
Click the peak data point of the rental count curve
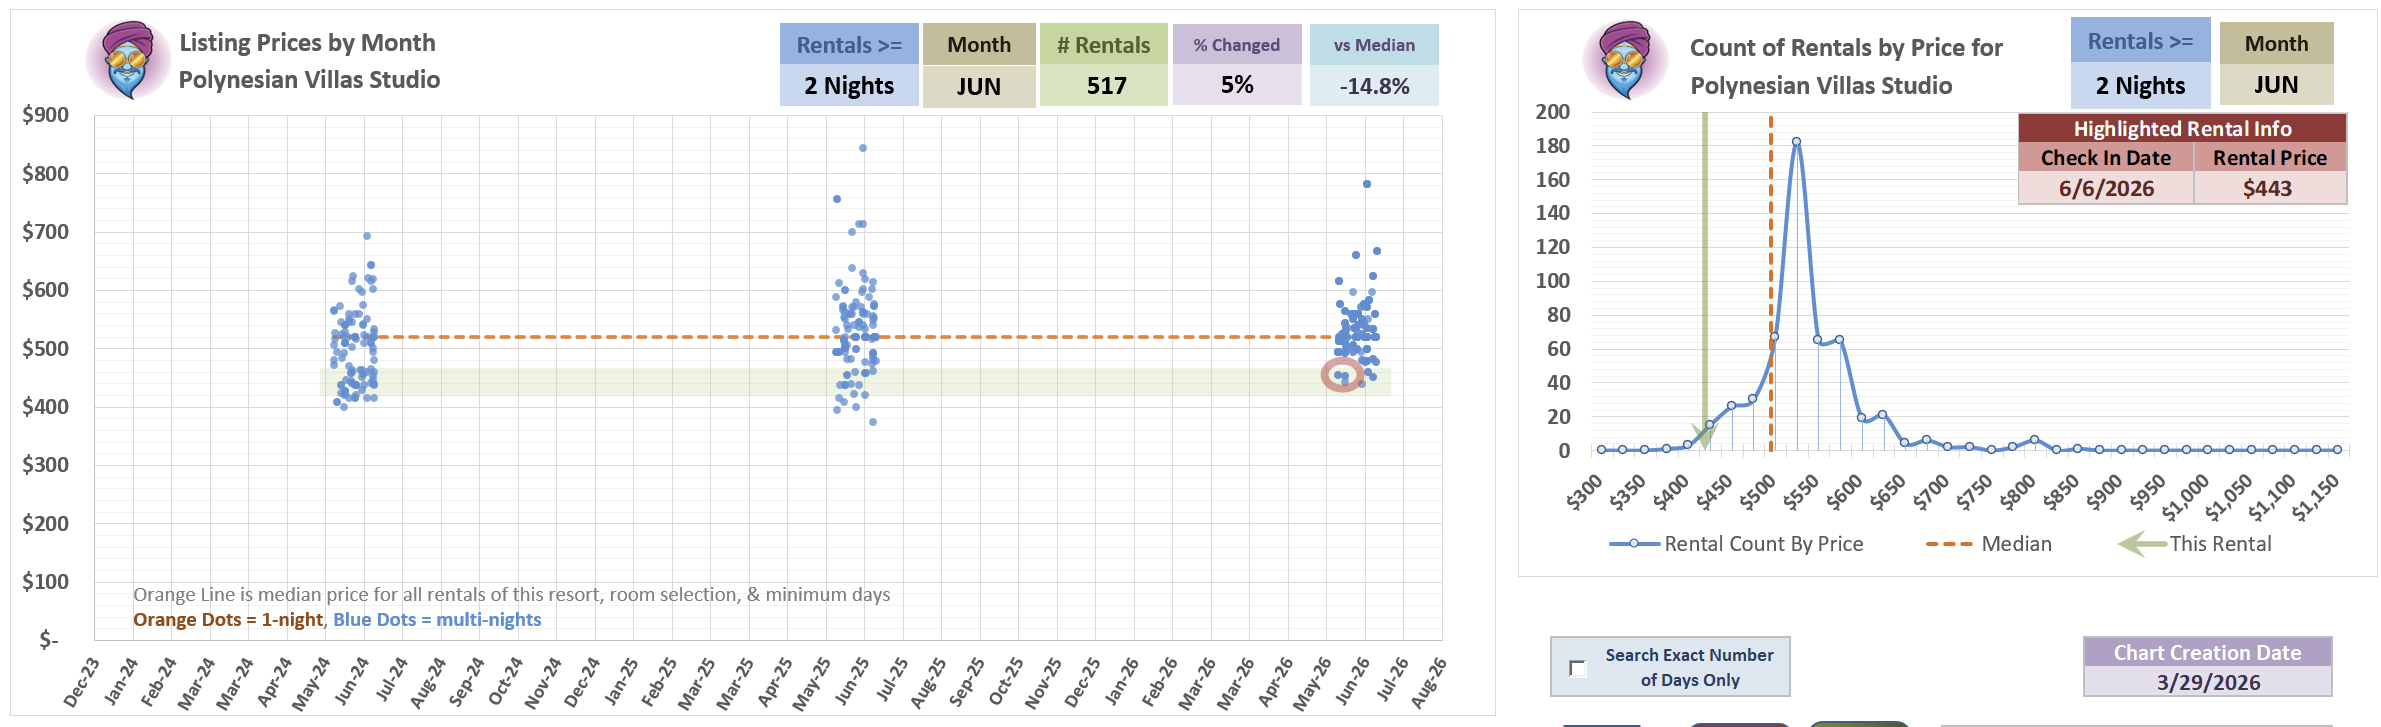click(1797, 142)
